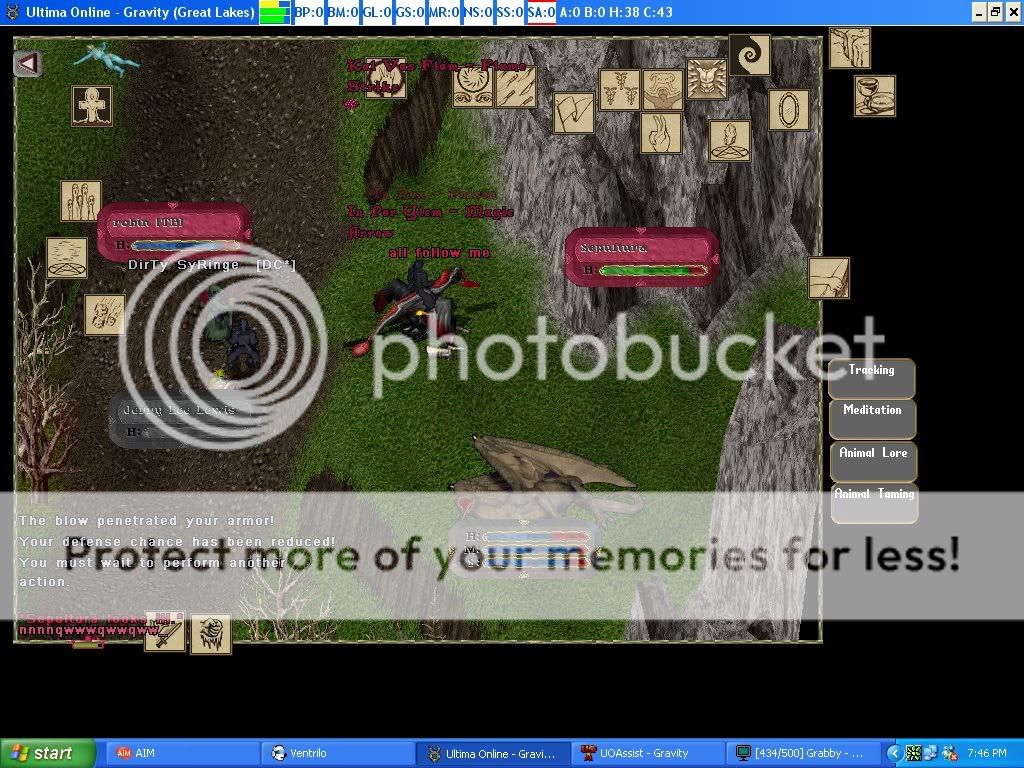1024x768 pixels.
Task: Click the BM:0 counter in title bar
Action: tap(343, 12)
